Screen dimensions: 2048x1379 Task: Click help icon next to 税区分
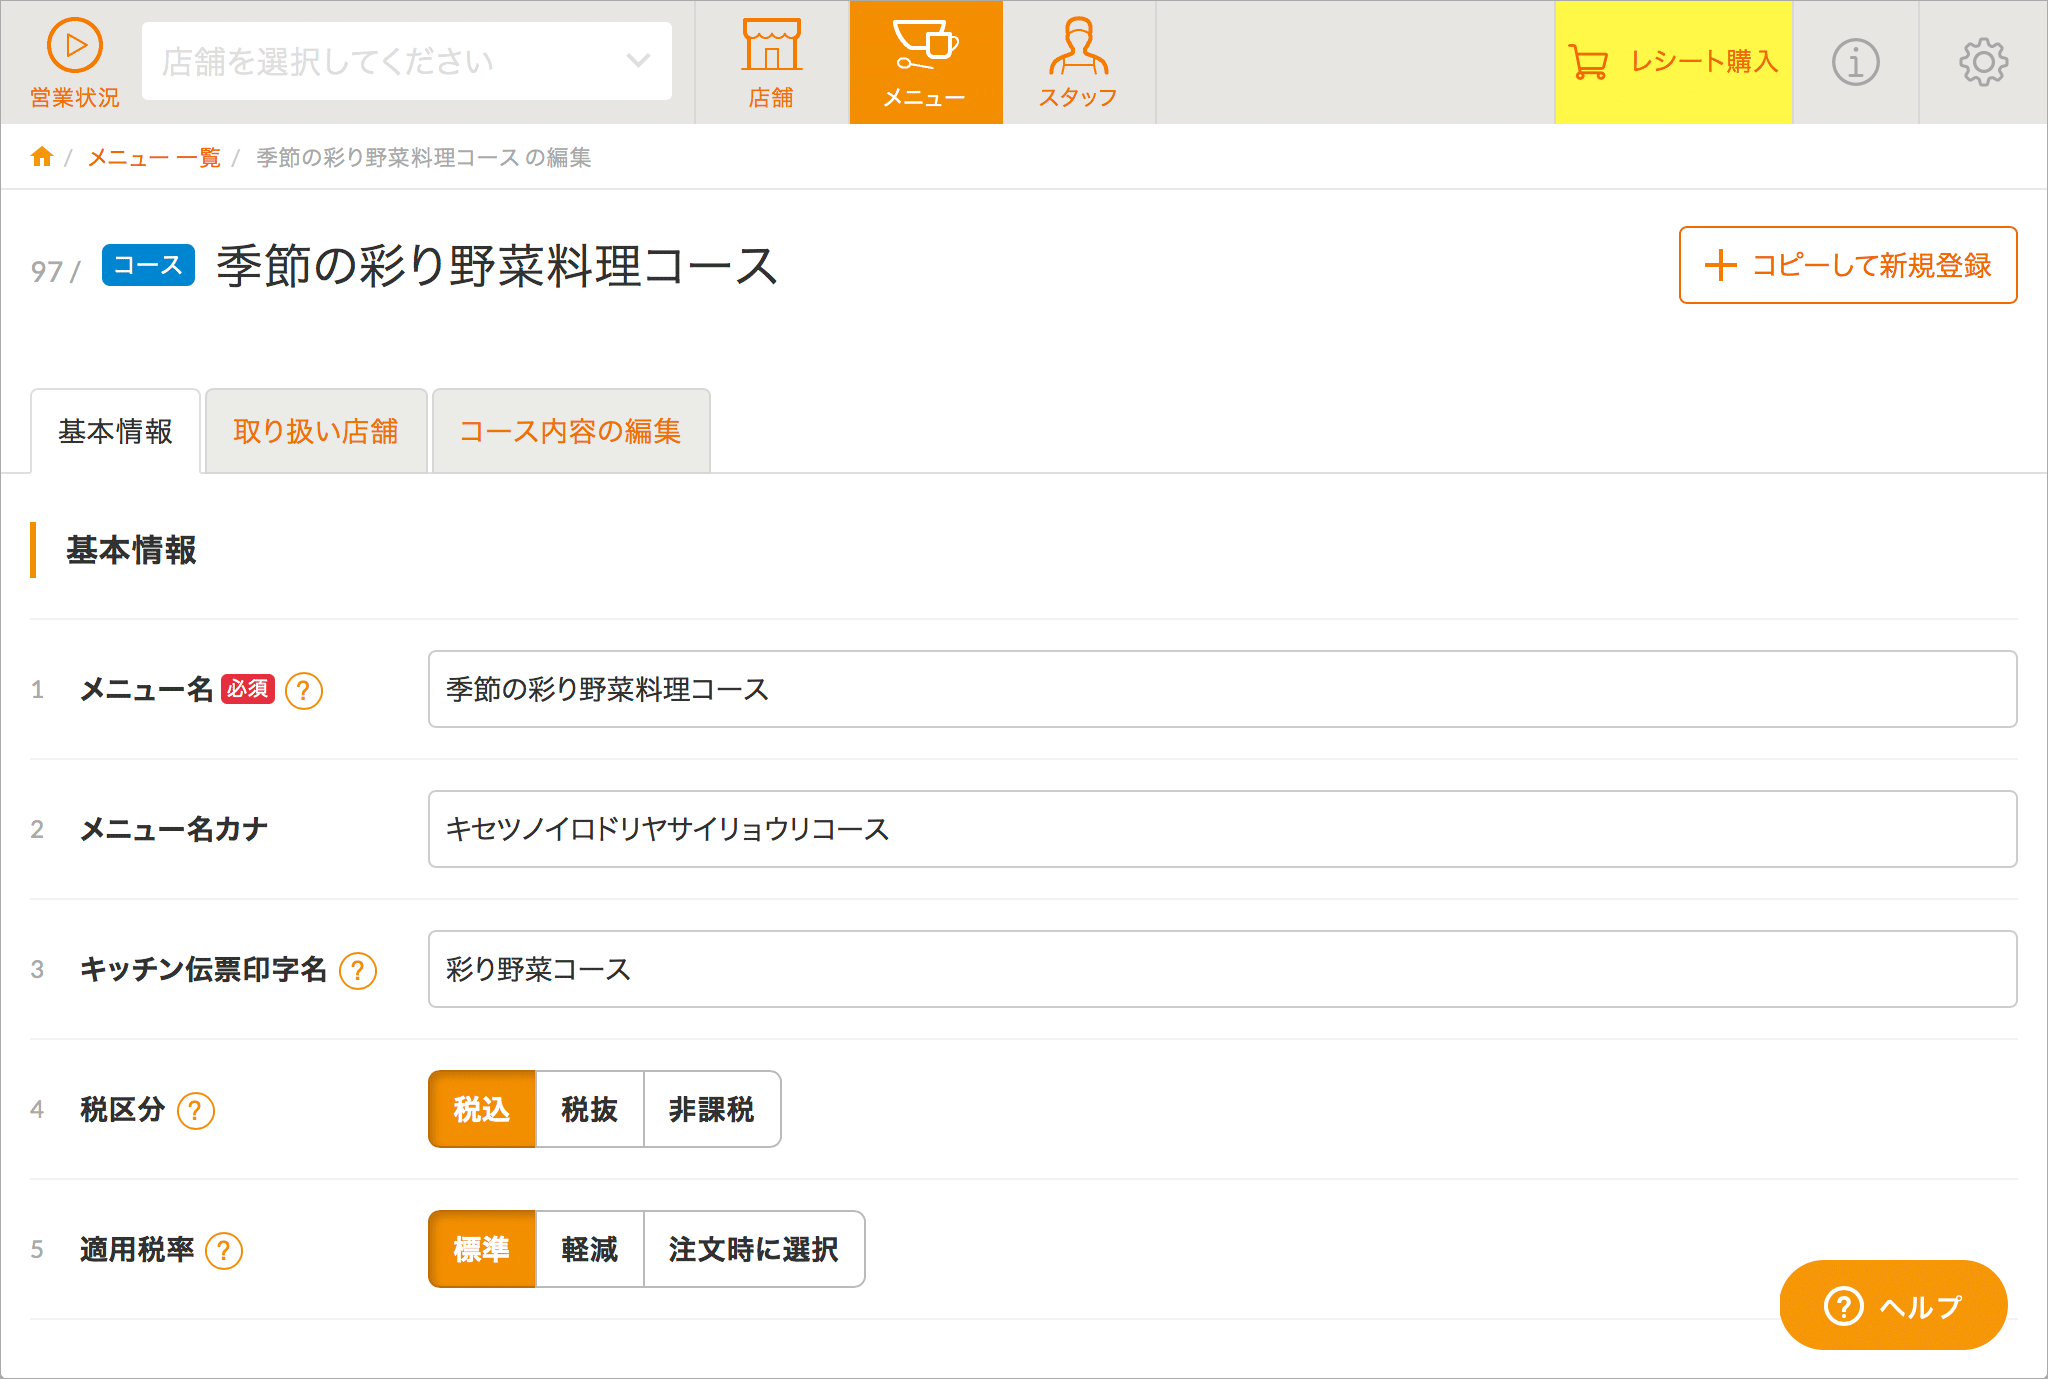tap(196, 1111)
